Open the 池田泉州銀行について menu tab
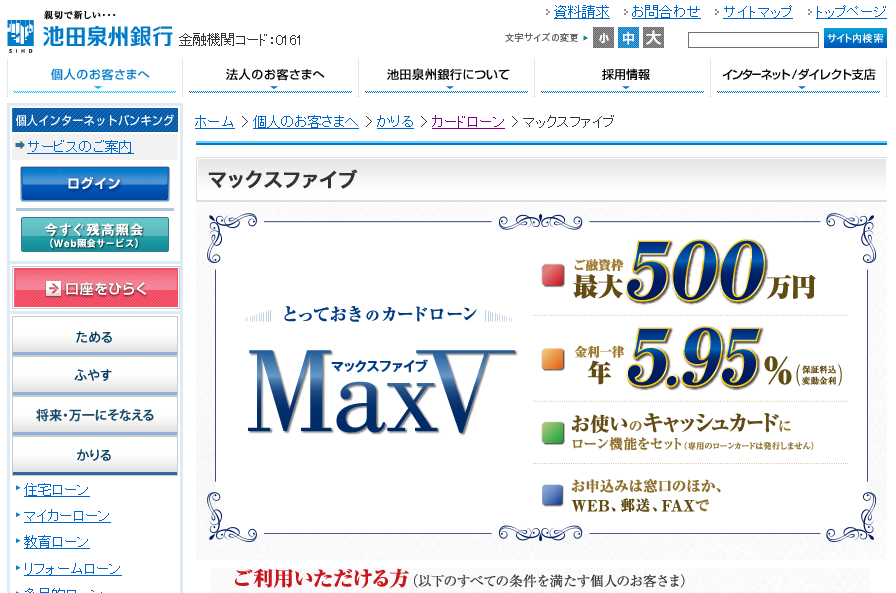896x593 pixels. pyautogui.click(x=447, y=77)
